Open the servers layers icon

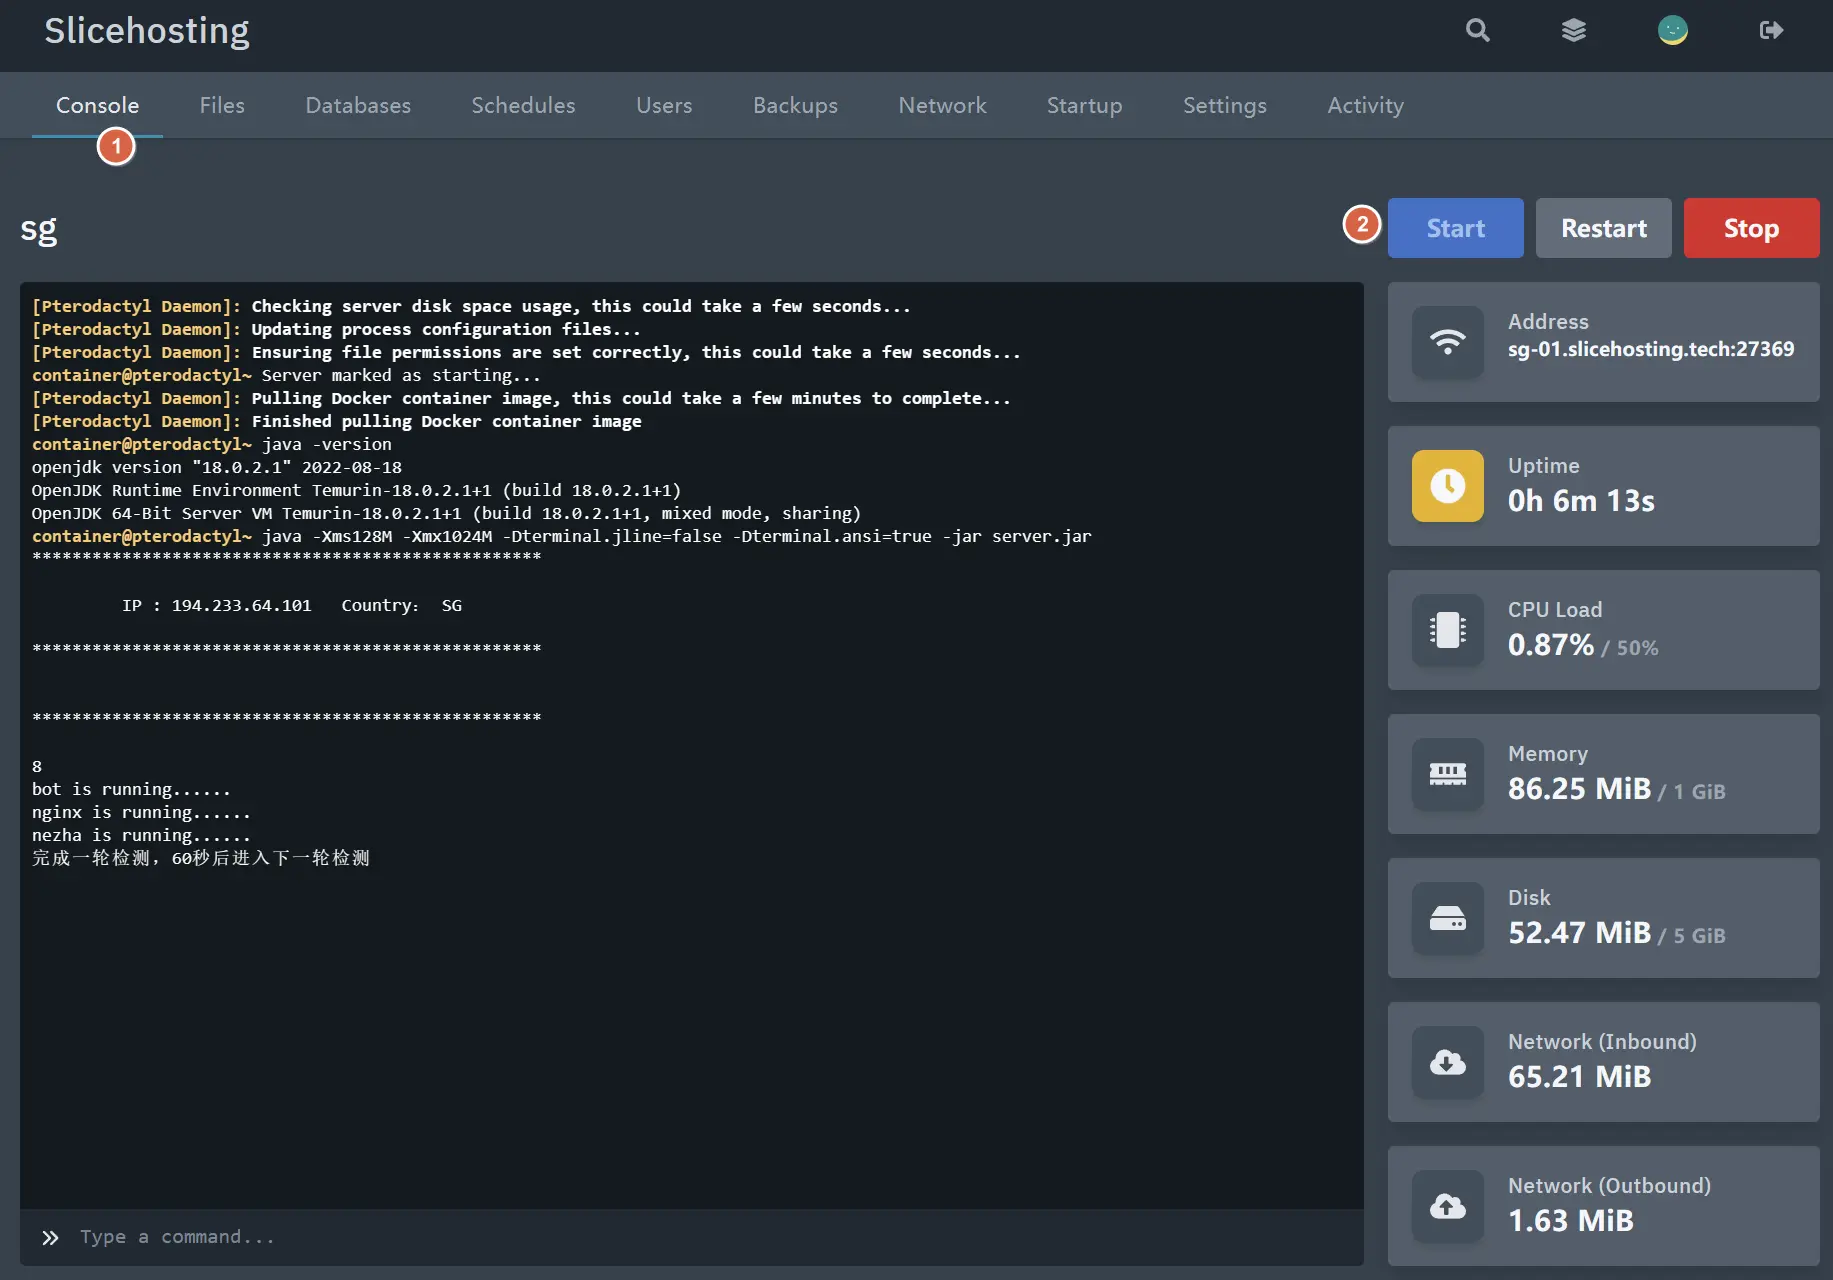1574,31
